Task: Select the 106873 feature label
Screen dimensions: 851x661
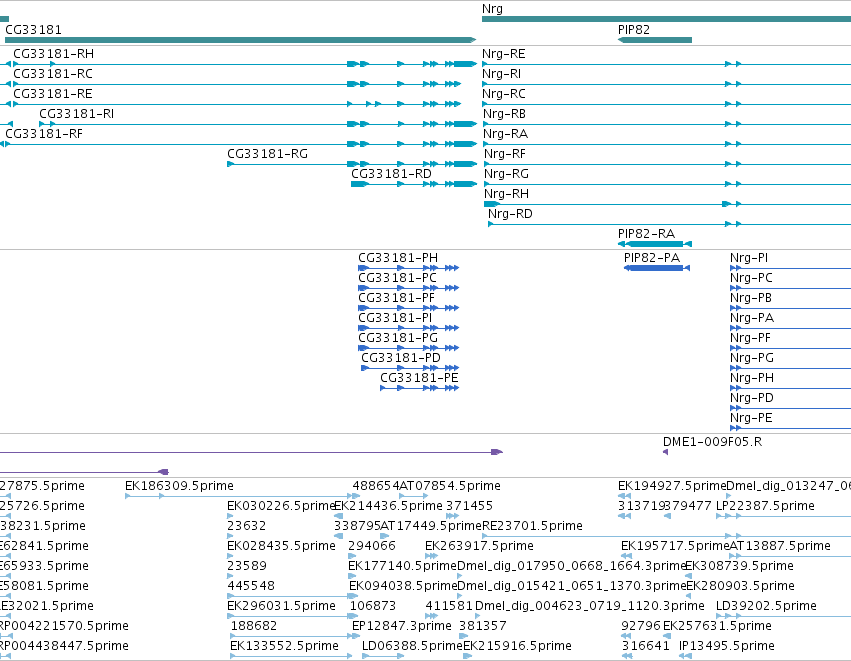Action: [373, 607]
